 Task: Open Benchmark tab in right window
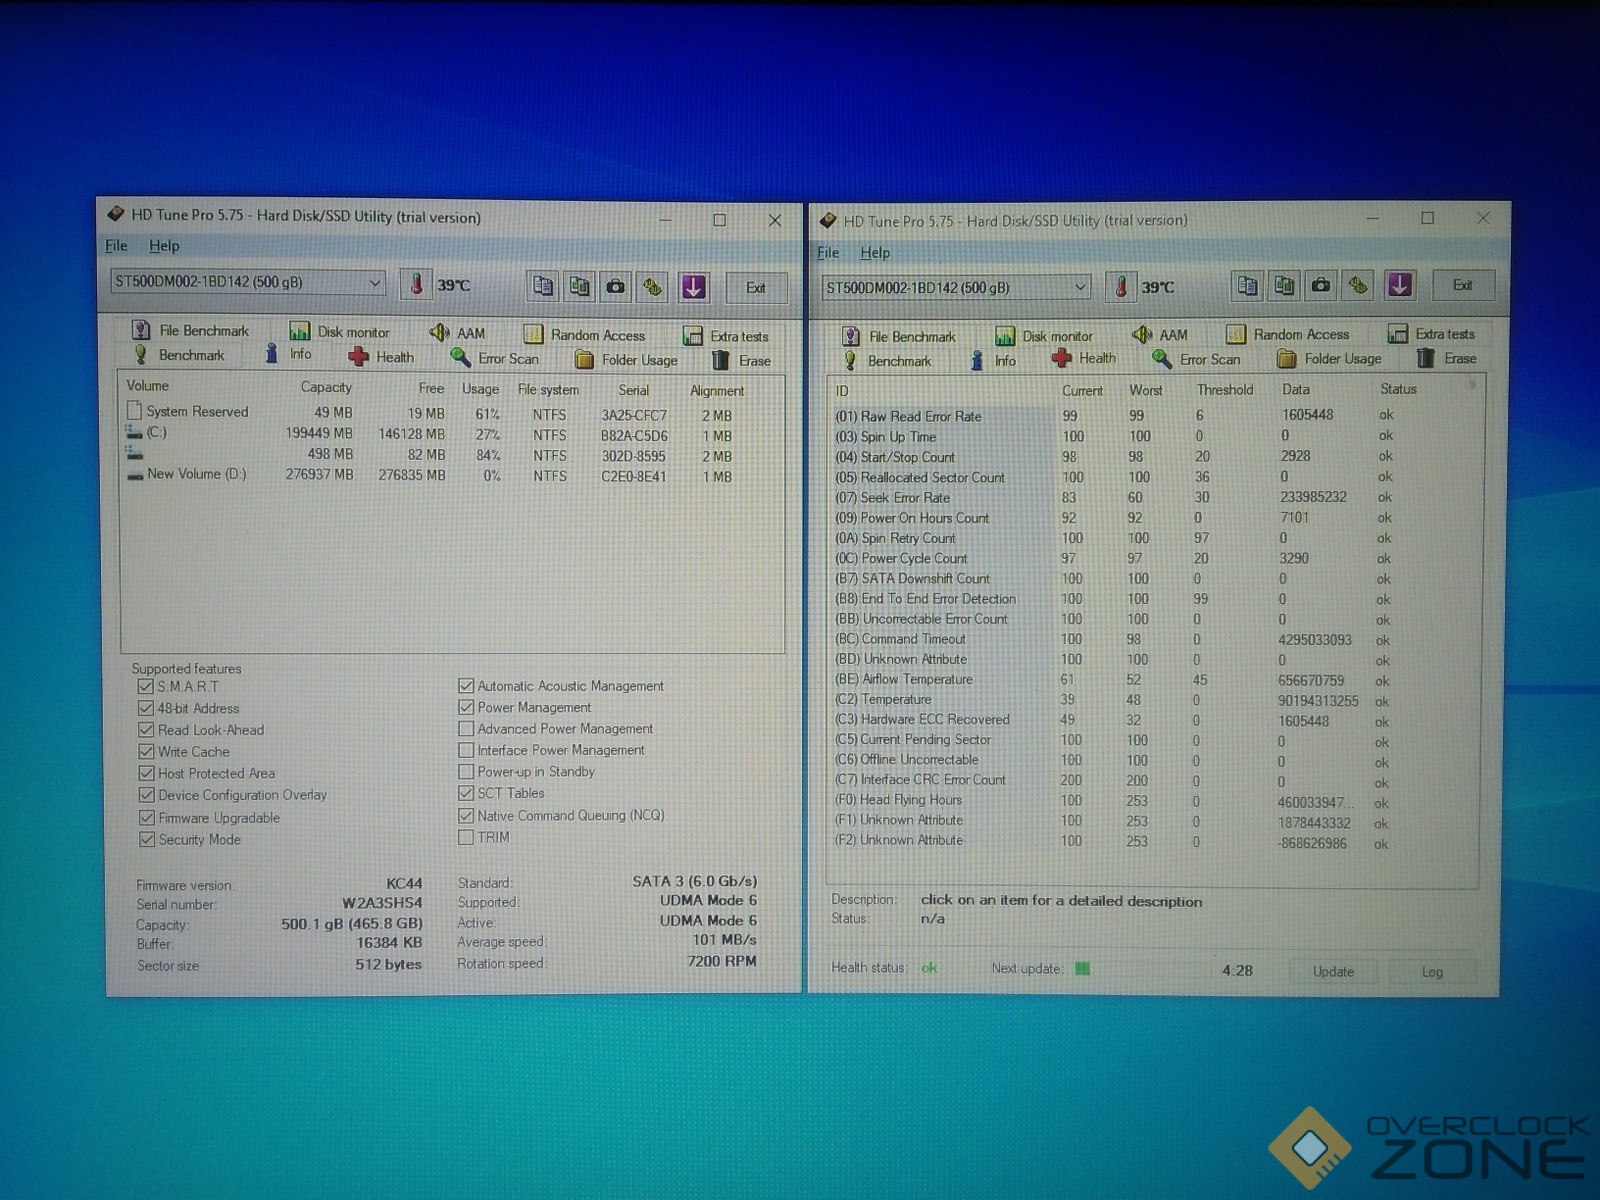888,360
